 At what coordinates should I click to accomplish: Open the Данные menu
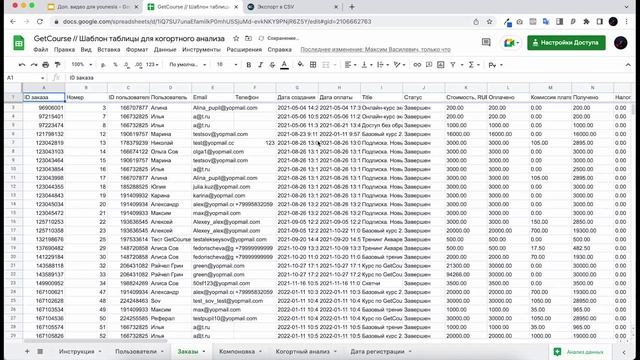click(165, 49)
